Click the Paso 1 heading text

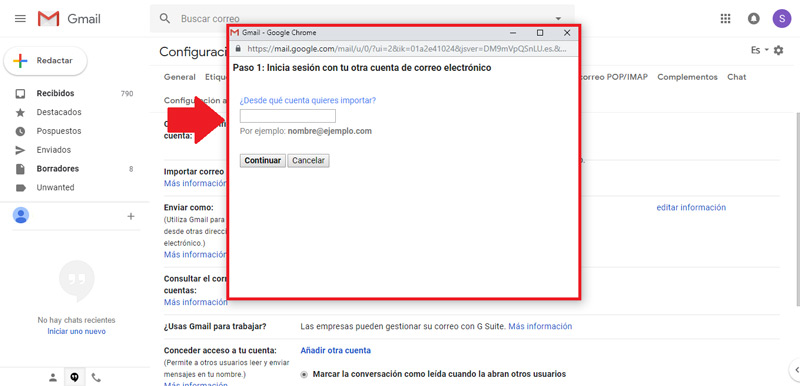click(362, 67)
